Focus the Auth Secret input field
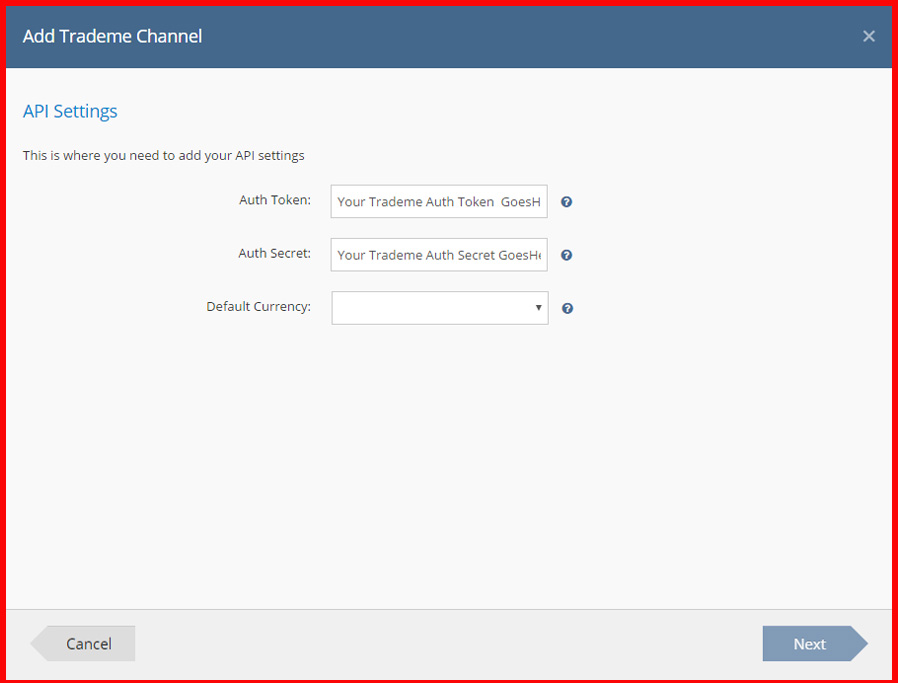Viewport: 898px width, 683px height. point(439,255)
